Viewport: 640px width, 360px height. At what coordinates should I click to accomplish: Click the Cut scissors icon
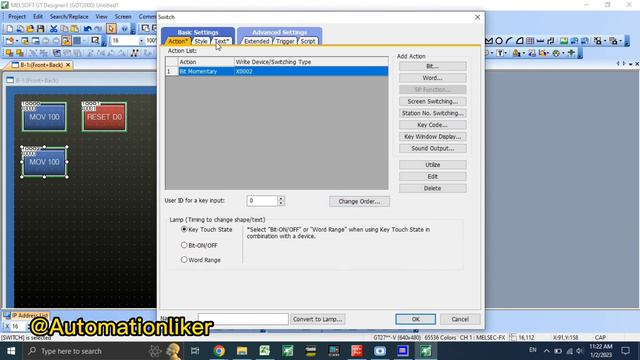coord(53,29)
